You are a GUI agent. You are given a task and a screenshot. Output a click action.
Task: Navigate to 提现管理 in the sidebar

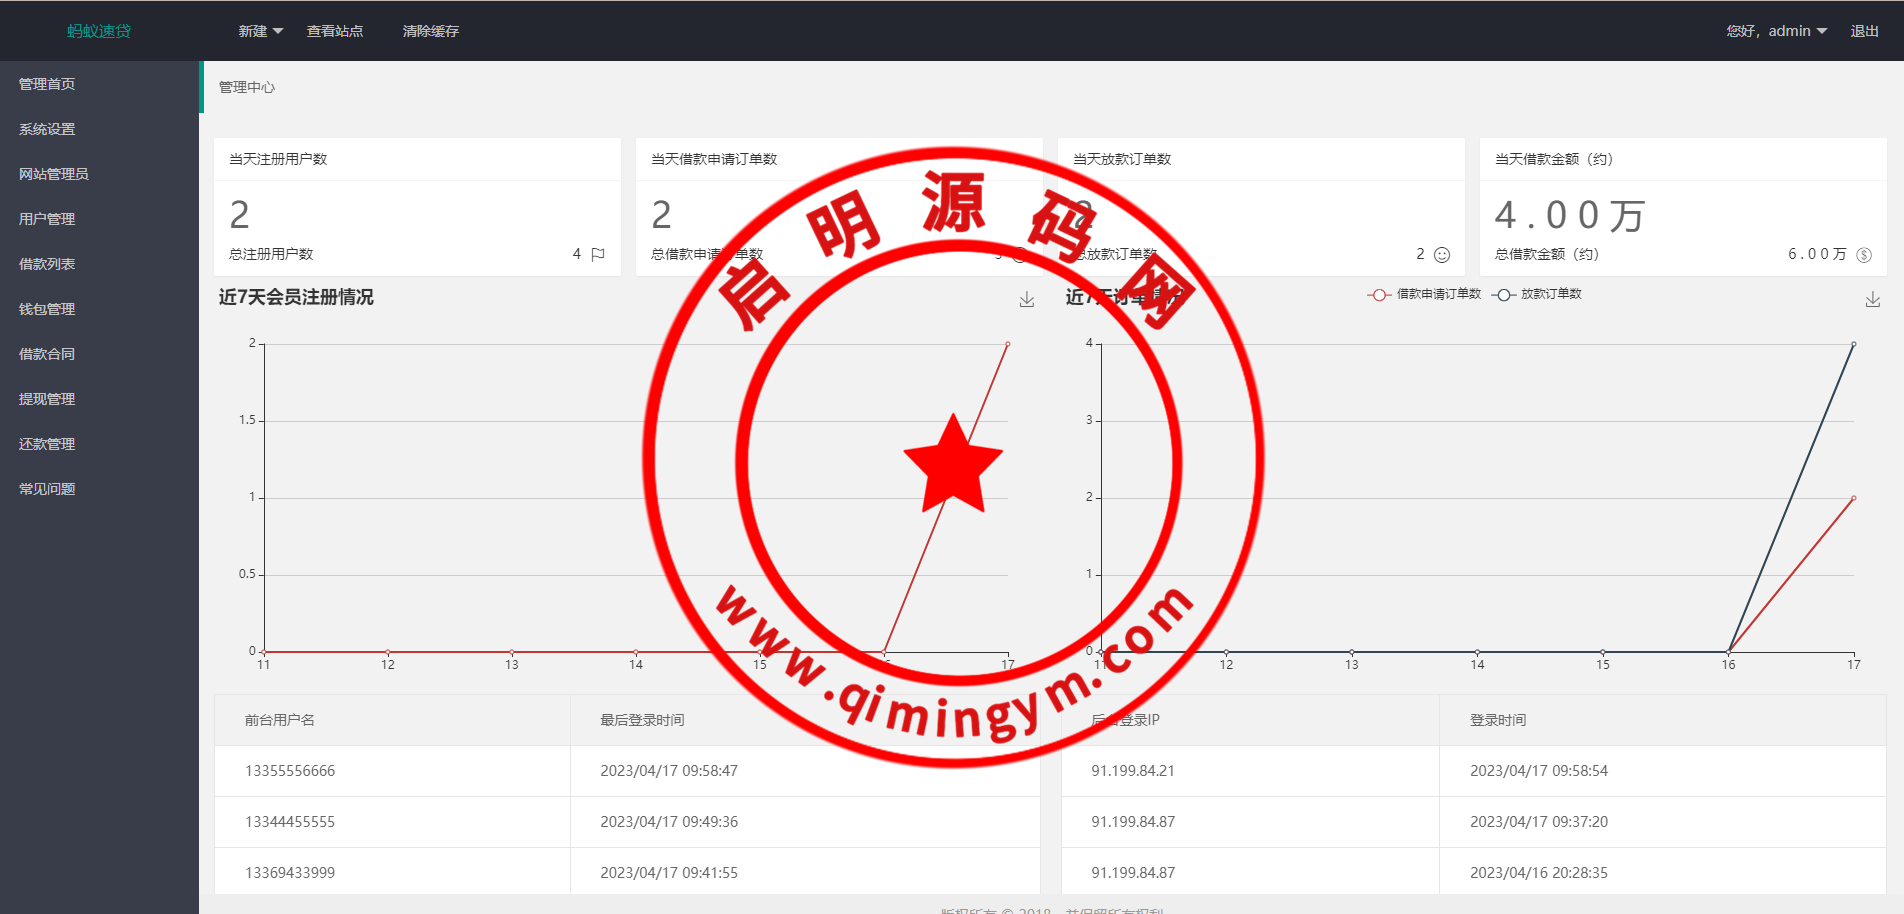pyautogui.click(x=47, y=399)
